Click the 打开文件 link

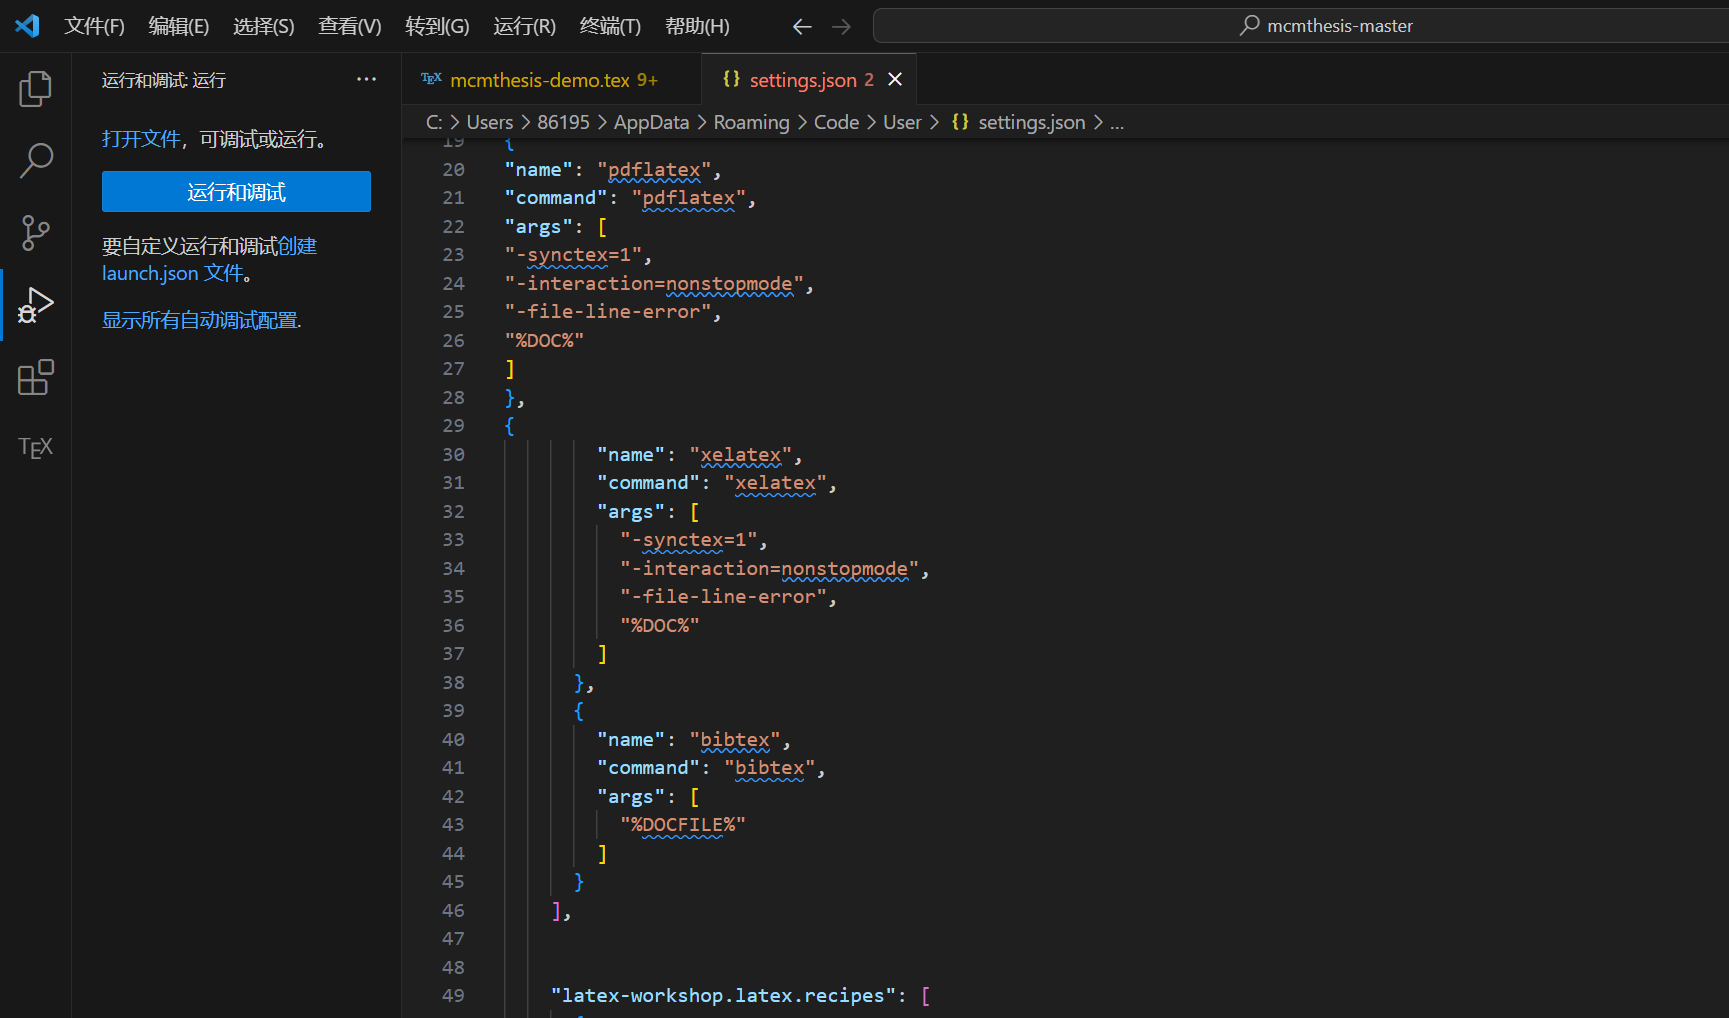[x=141, y=139]
